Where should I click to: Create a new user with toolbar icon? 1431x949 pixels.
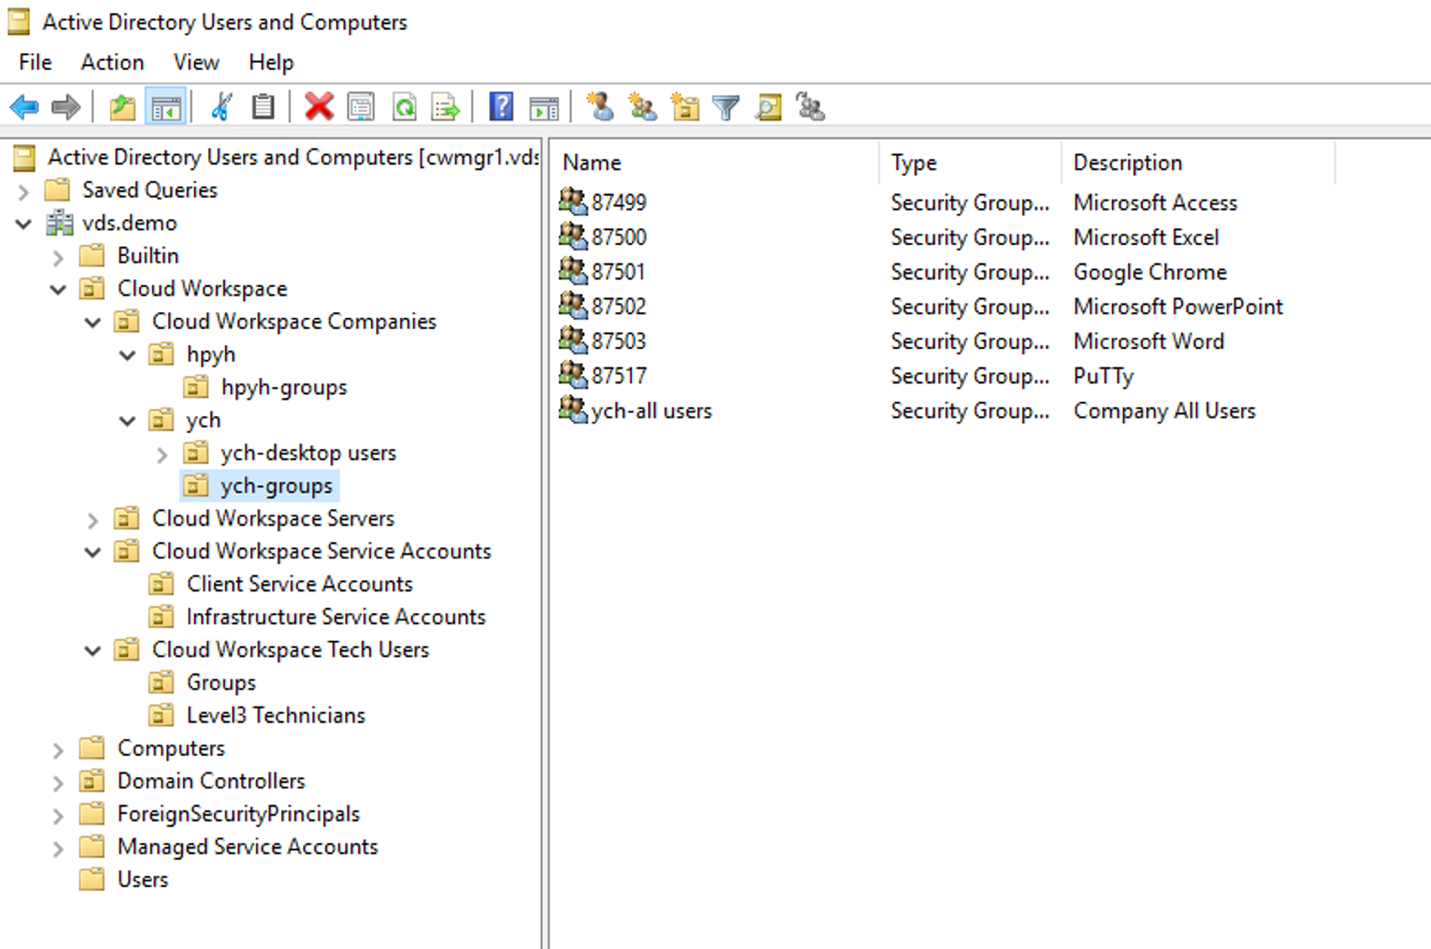600,107
